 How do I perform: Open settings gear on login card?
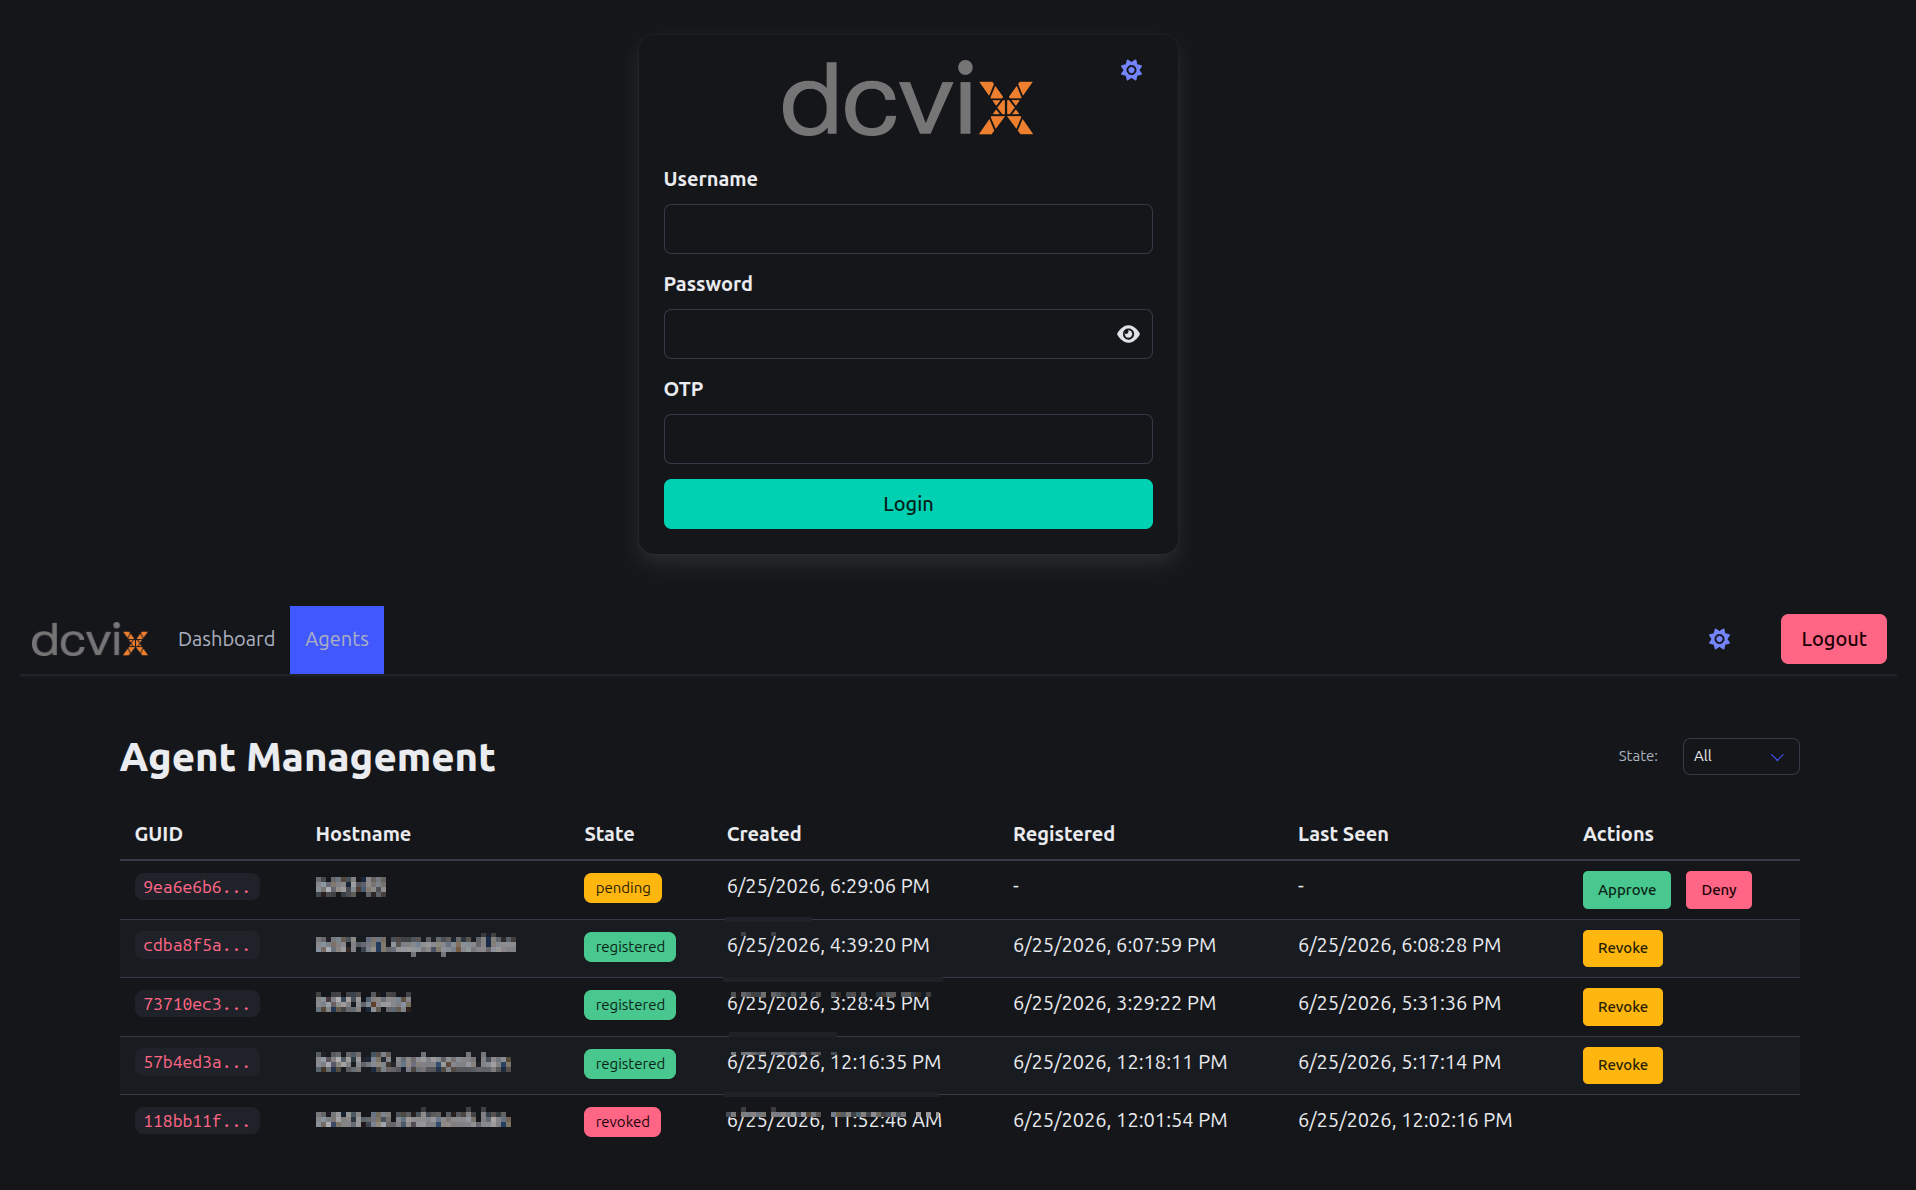coord(1131,70)
